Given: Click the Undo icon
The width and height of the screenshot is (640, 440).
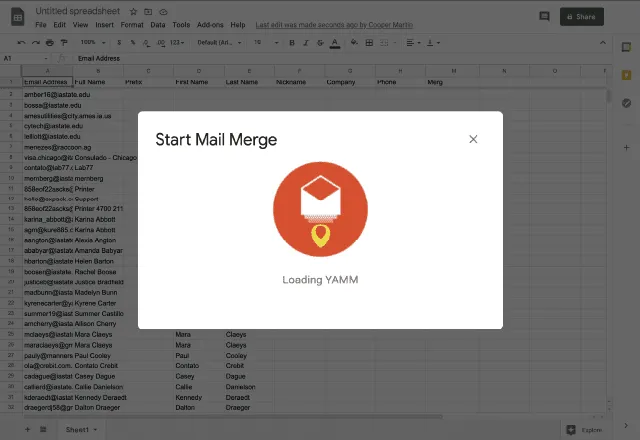Looking at the screenshot, I should [x=21, y=42].
